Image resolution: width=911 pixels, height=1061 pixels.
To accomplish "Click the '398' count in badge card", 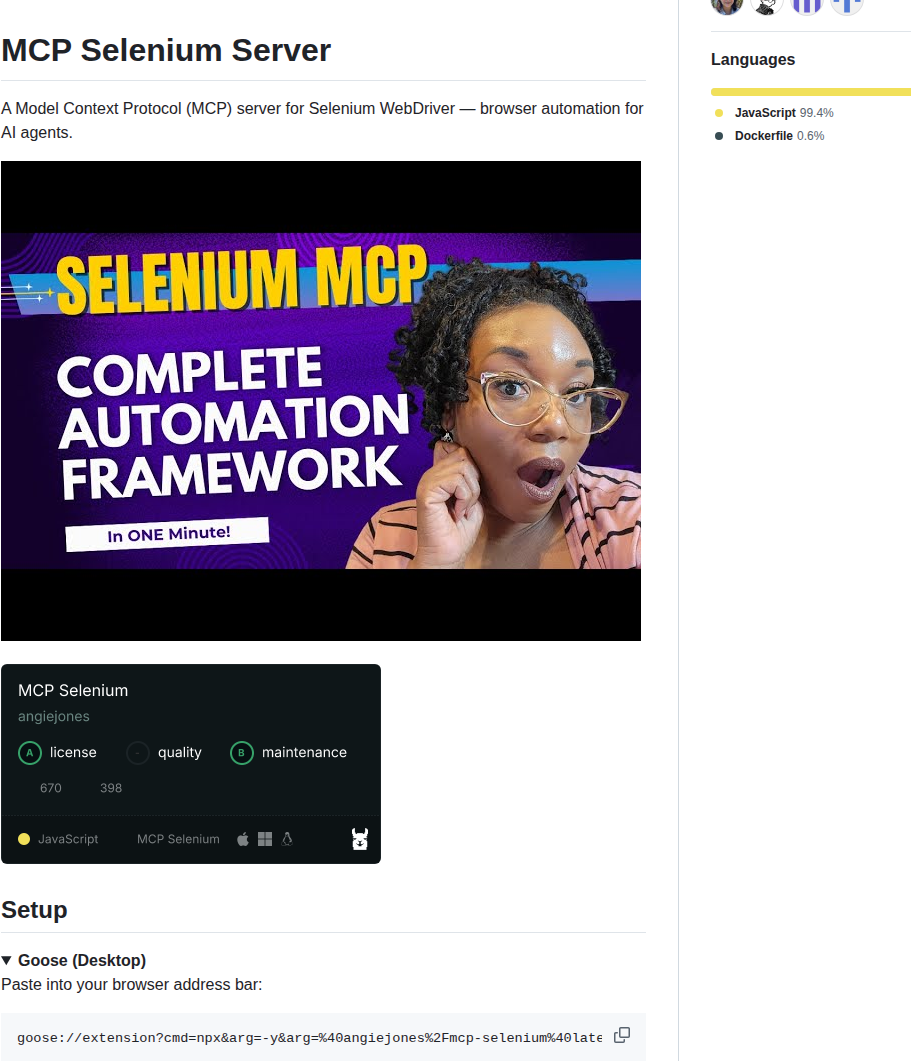I will click(111, 788).
